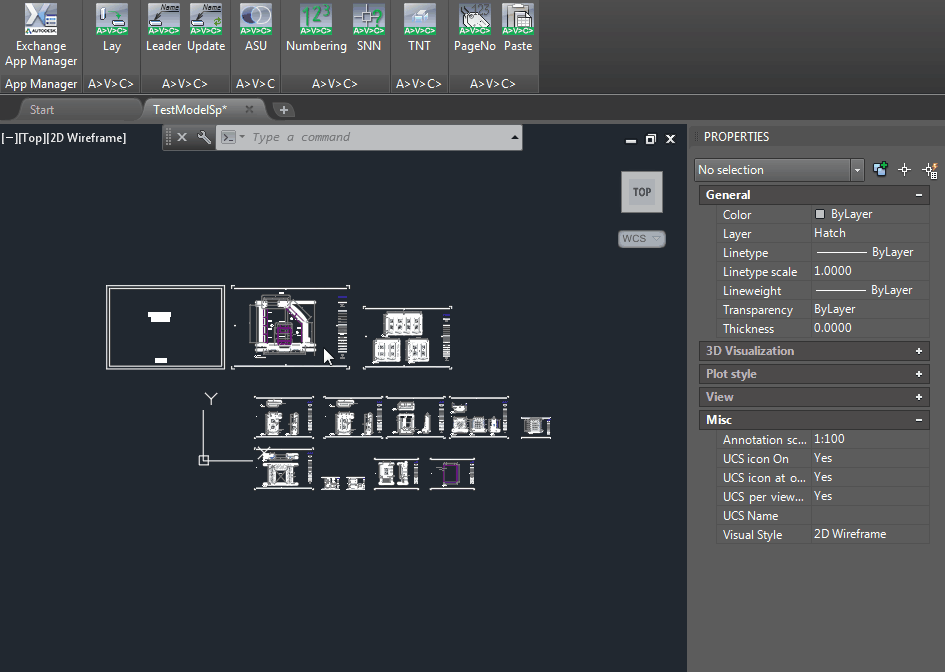Open recent commands prompt icon
Screen dimensions: 945x672
click(x=228, y=137)
